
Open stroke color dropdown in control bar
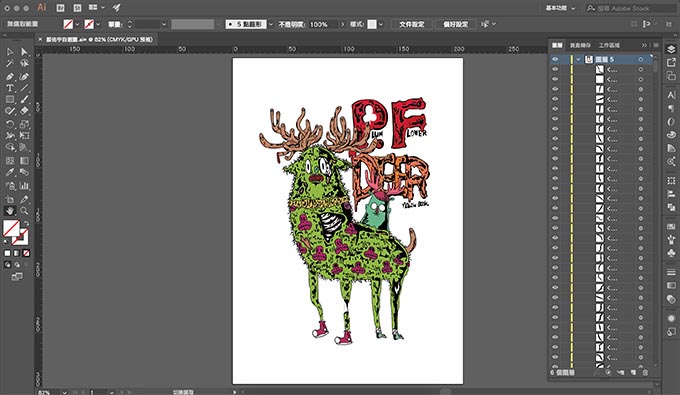[98, 24]
